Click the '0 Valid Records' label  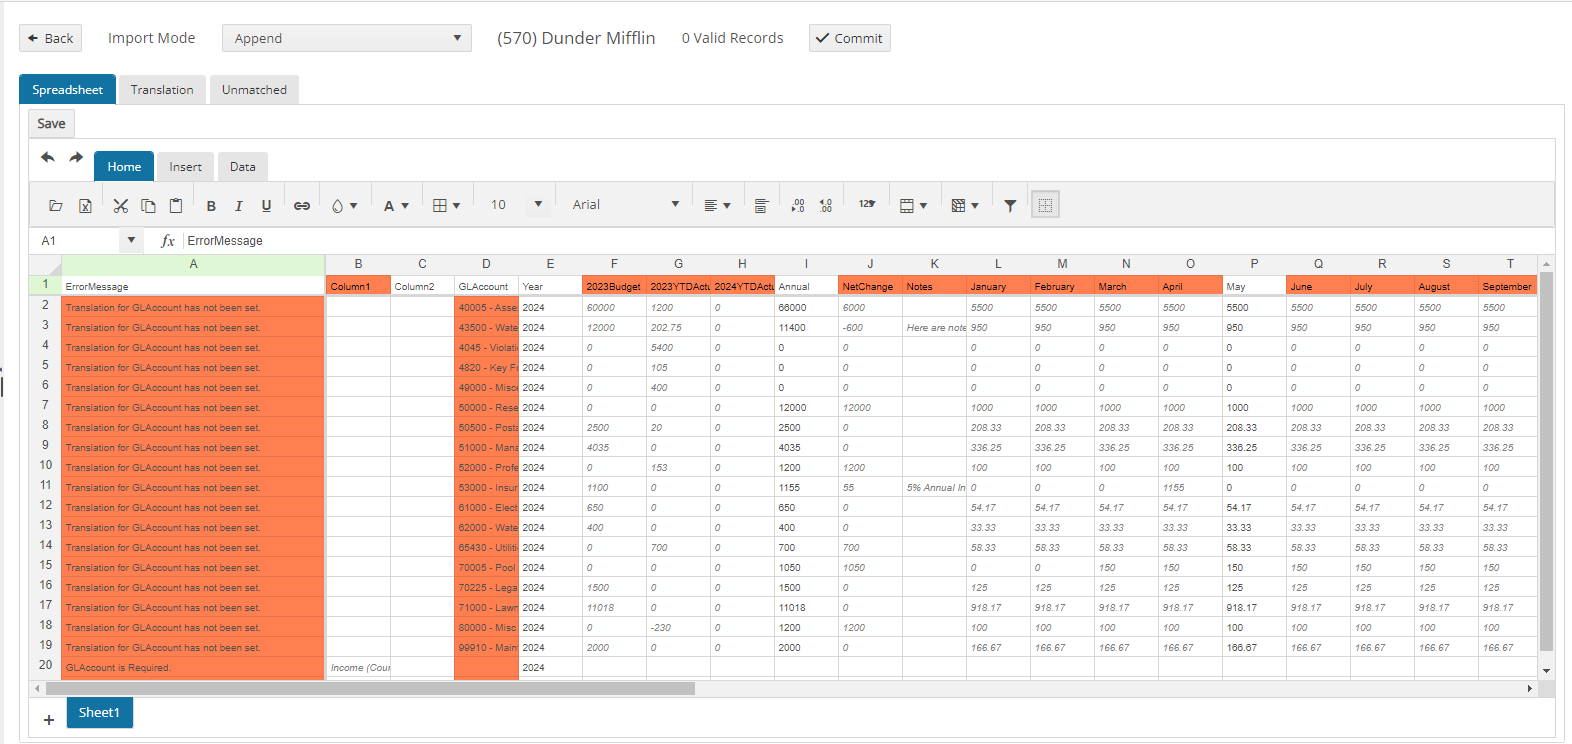(x=732, y=38)
